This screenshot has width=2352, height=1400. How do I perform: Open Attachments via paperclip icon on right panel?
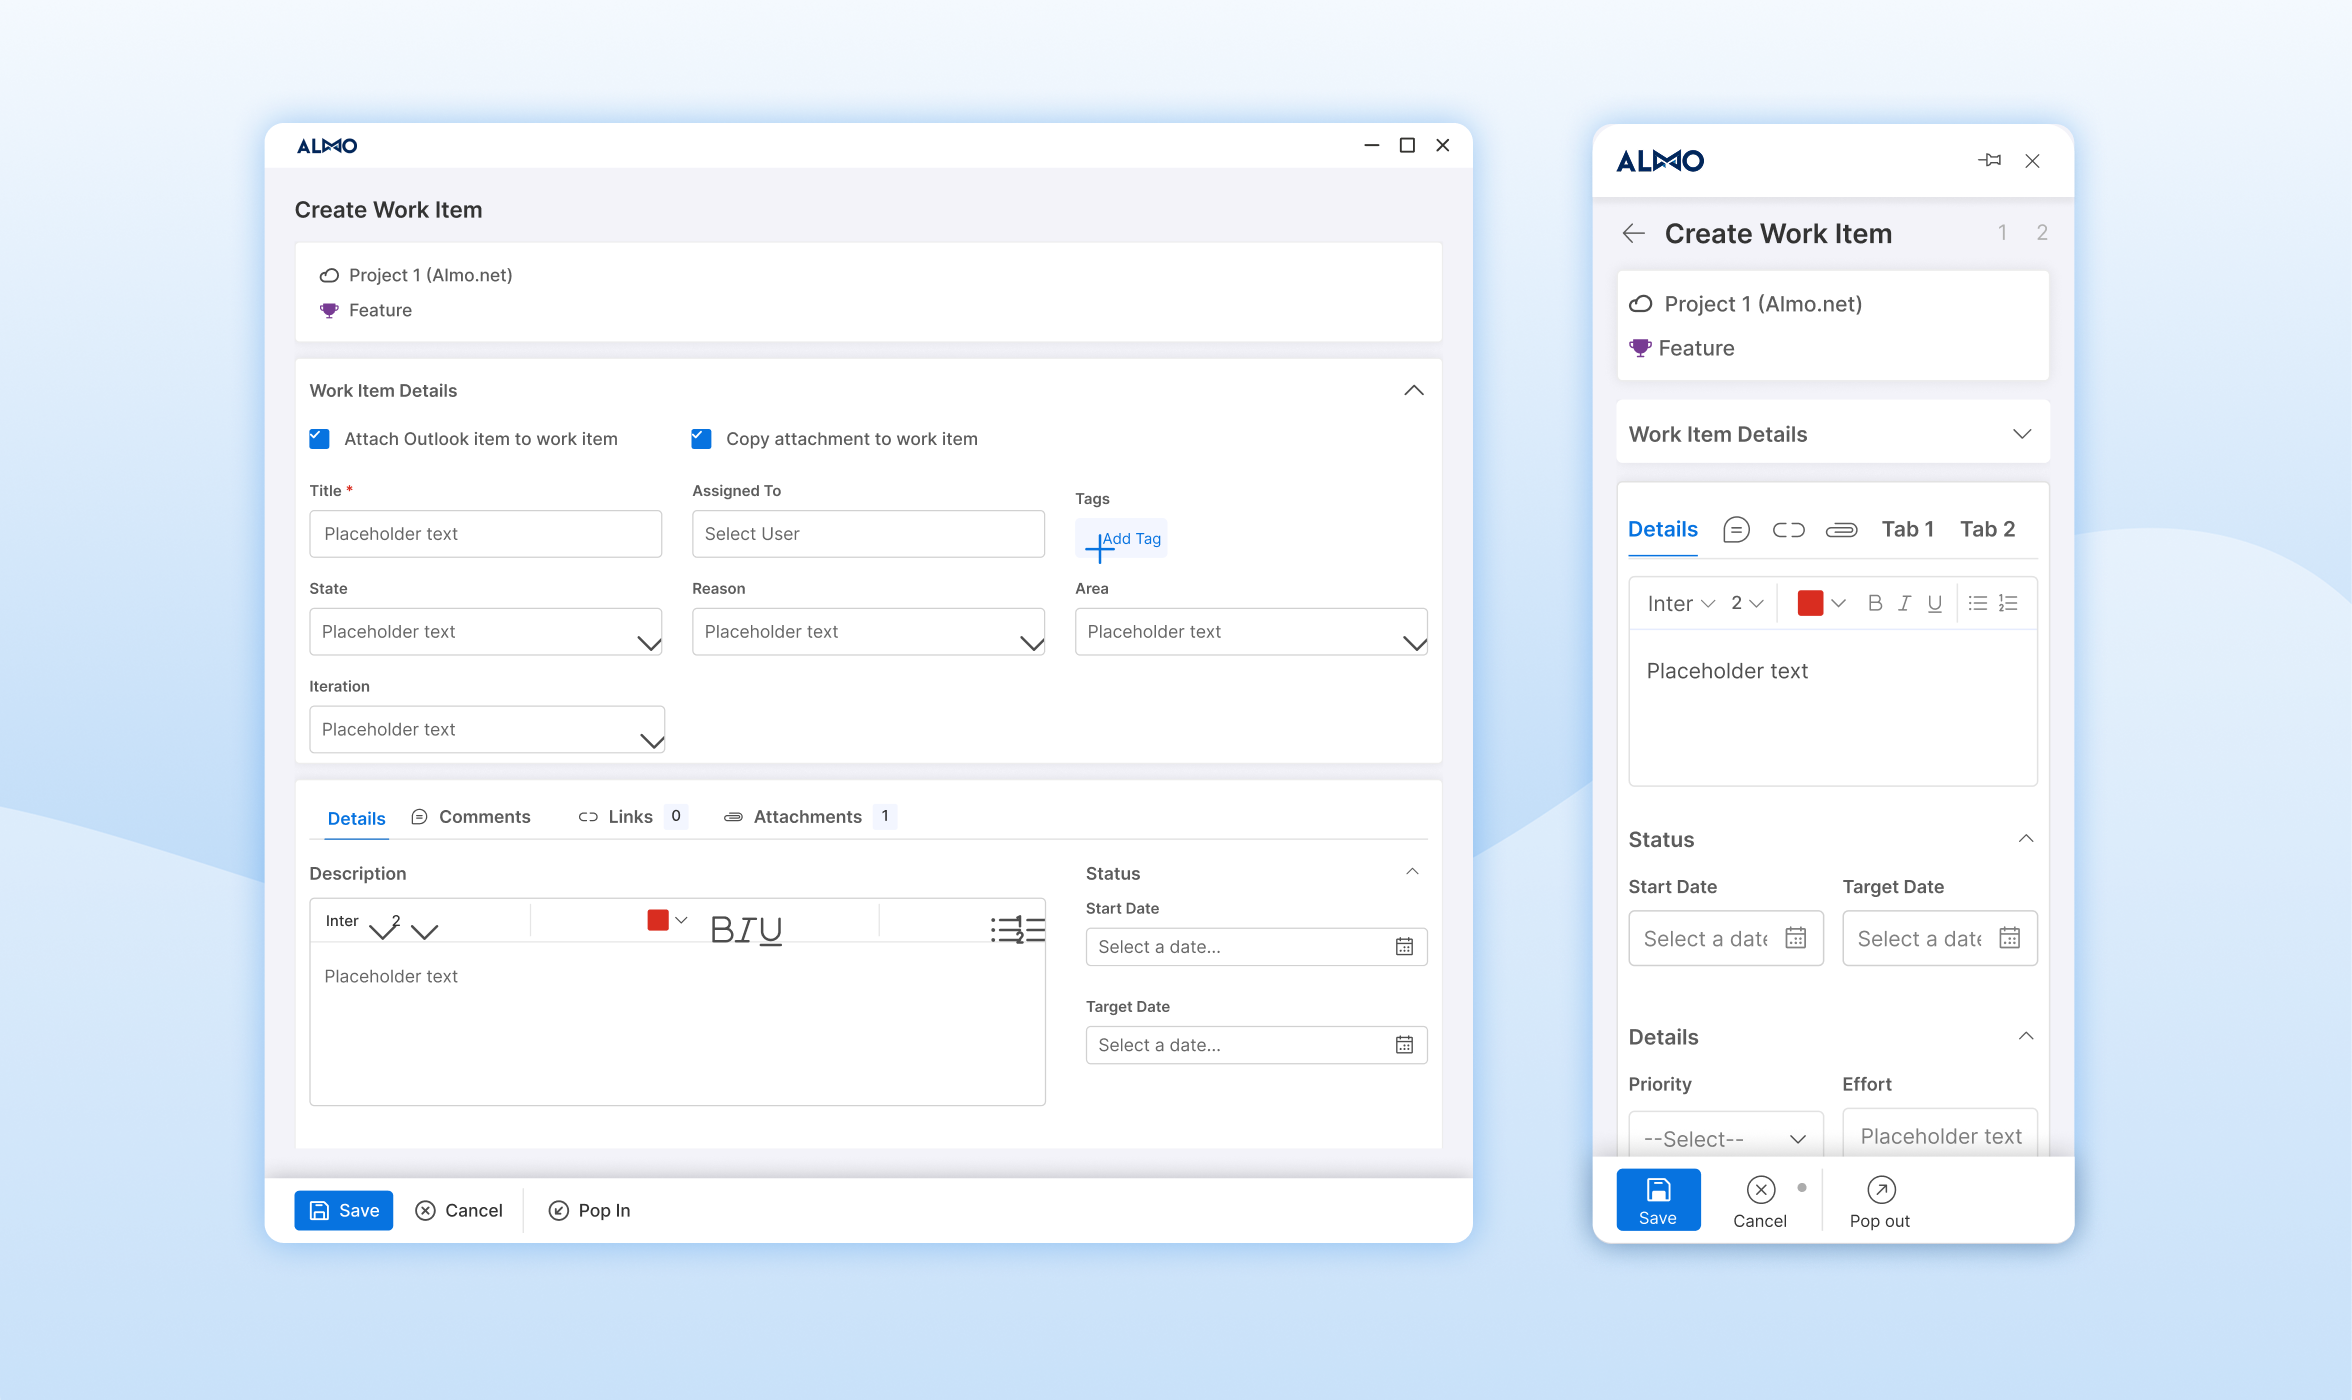coord(1842,529)
